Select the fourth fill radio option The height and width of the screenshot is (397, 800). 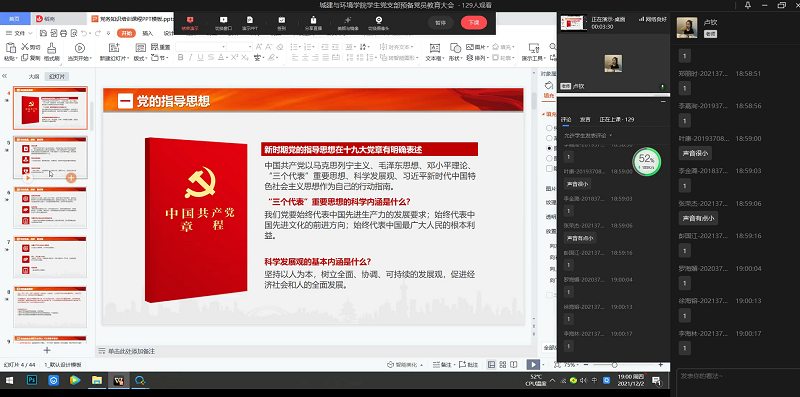(x=549, y=158)
